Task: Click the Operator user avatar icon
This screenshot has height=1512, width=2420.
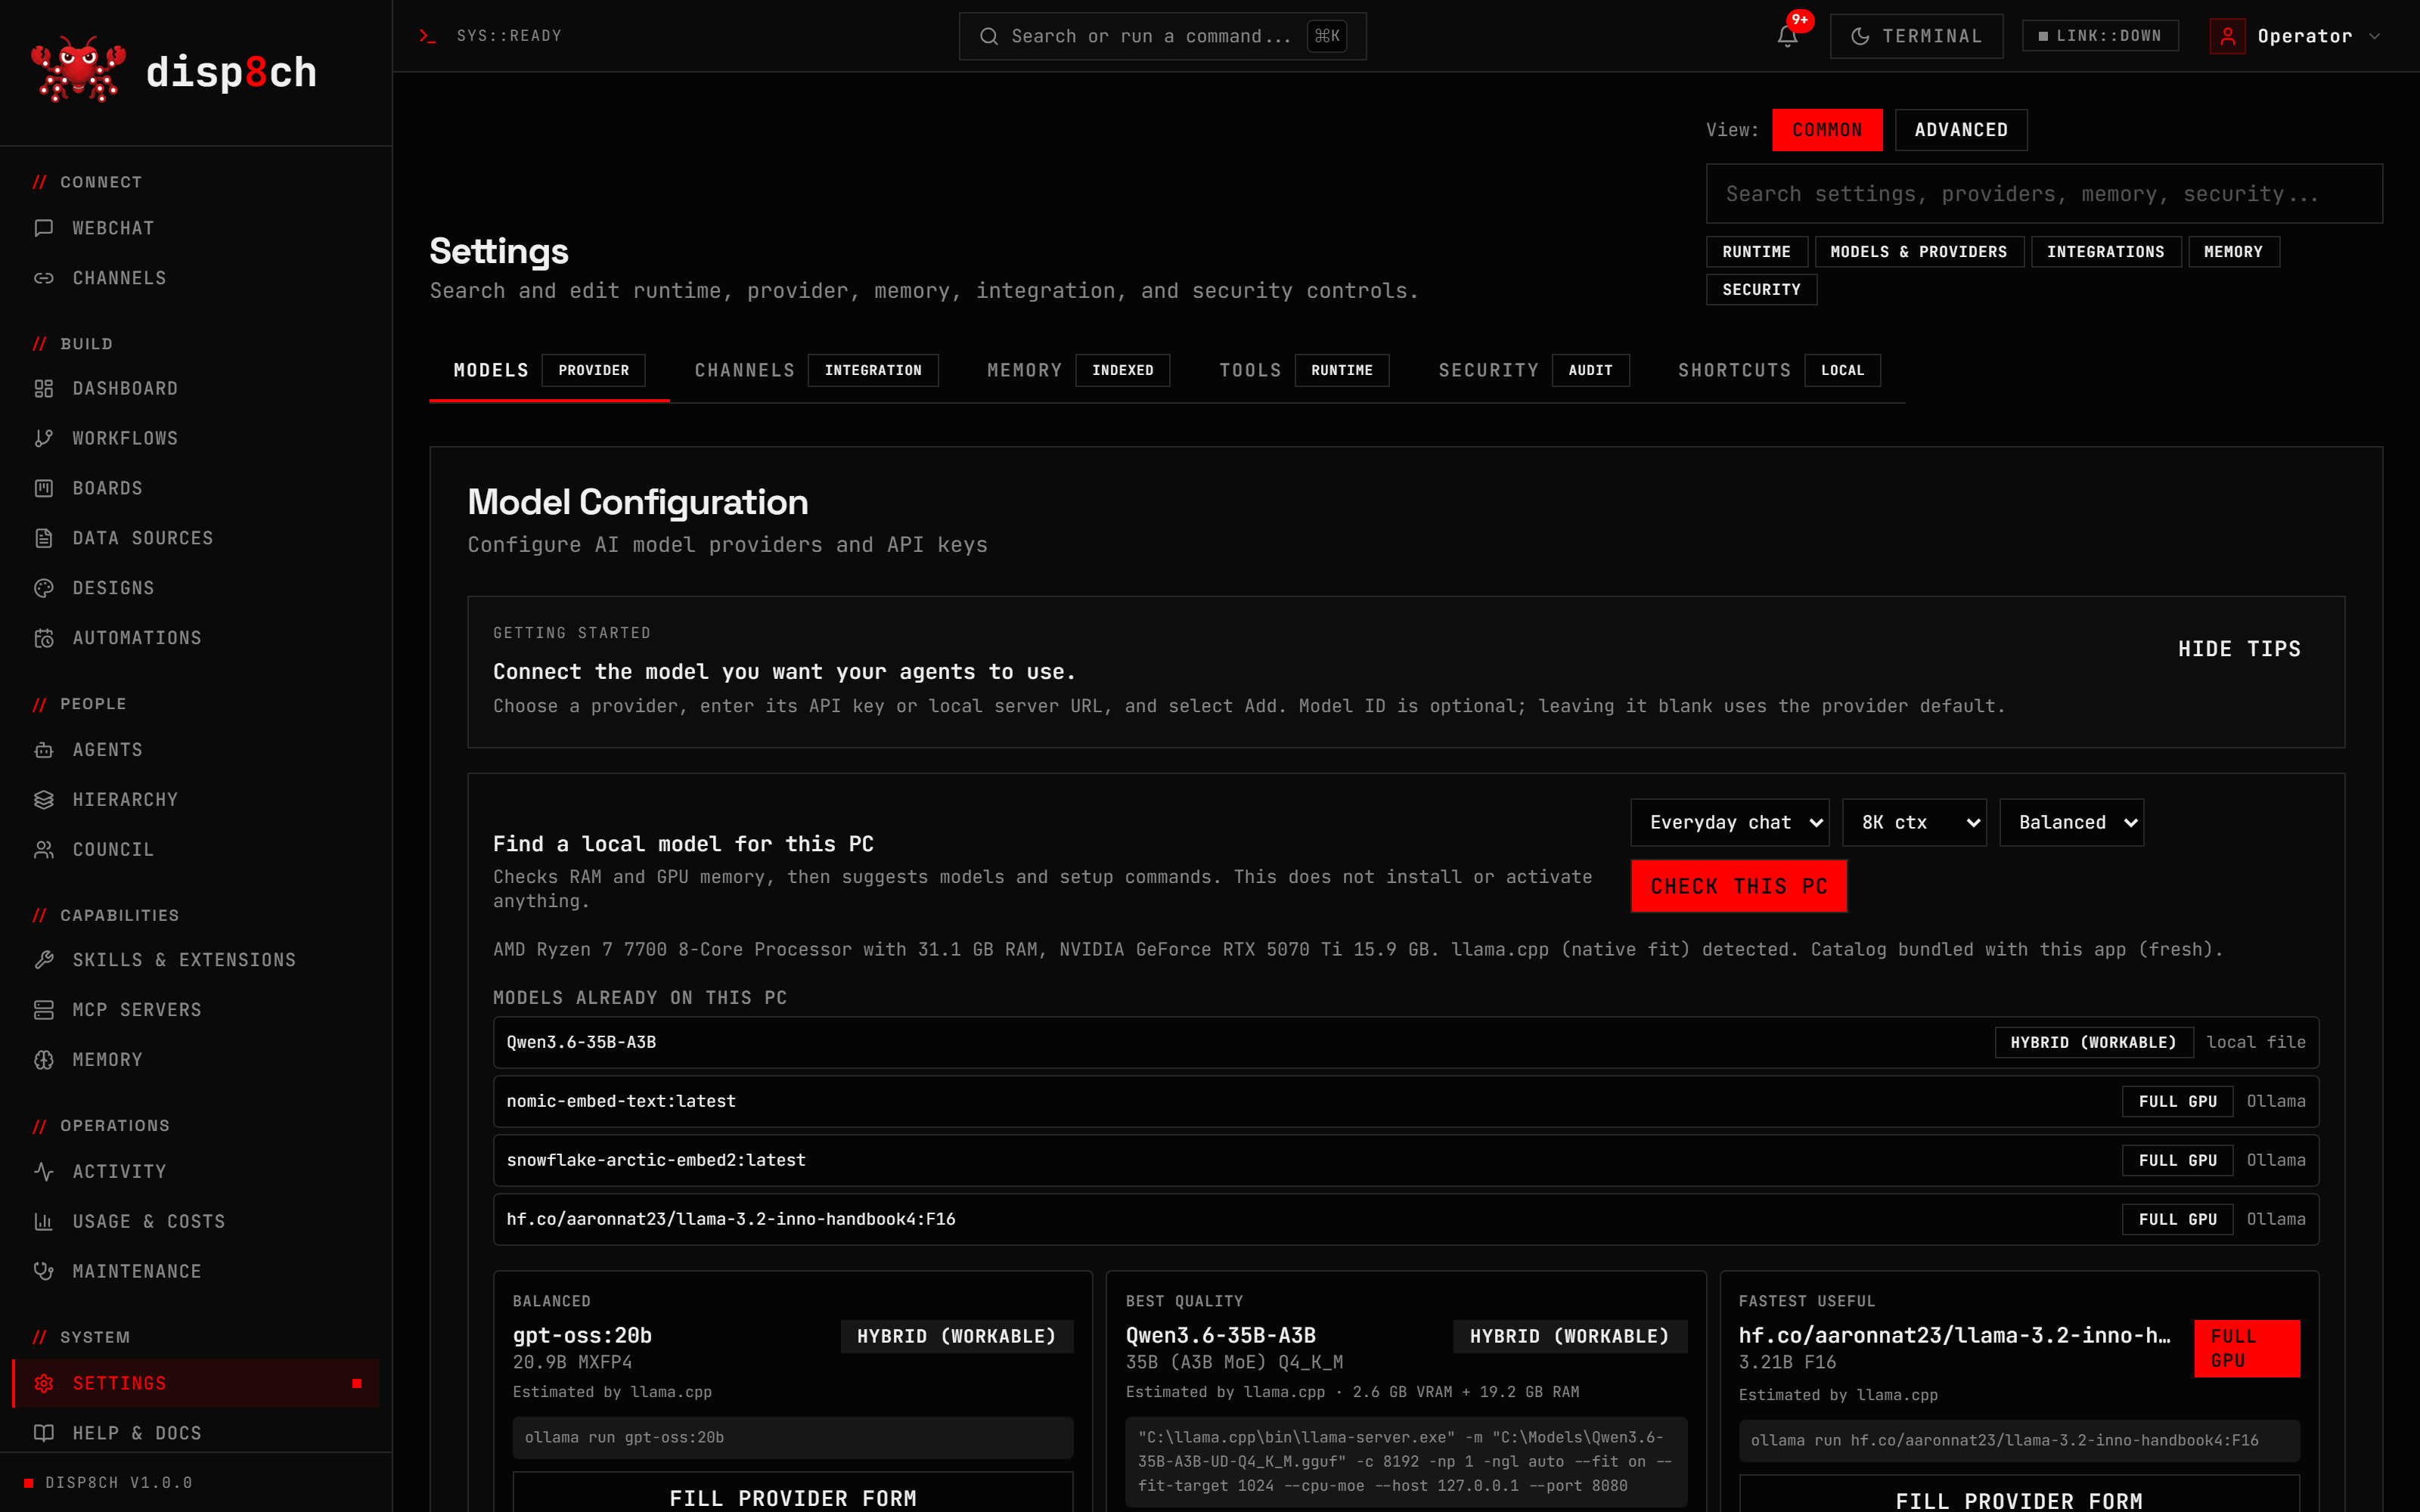Action: coord(2227,36)
